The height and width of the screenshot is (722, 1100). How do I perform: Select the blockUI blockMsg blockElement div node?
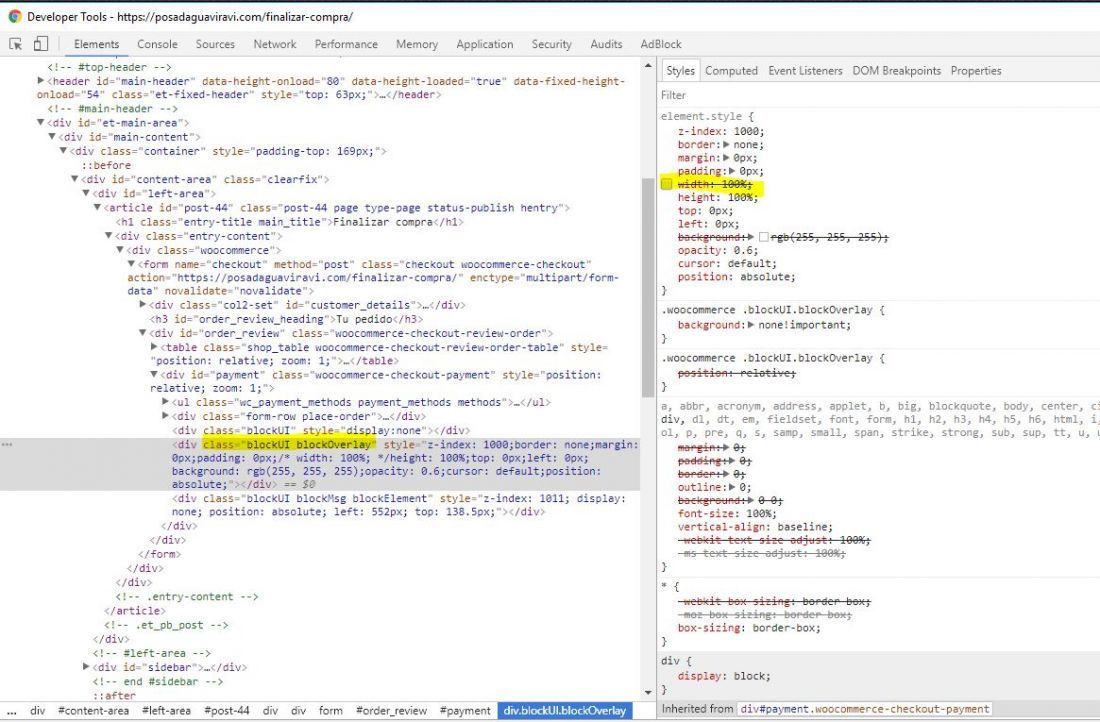pos(398,505)
